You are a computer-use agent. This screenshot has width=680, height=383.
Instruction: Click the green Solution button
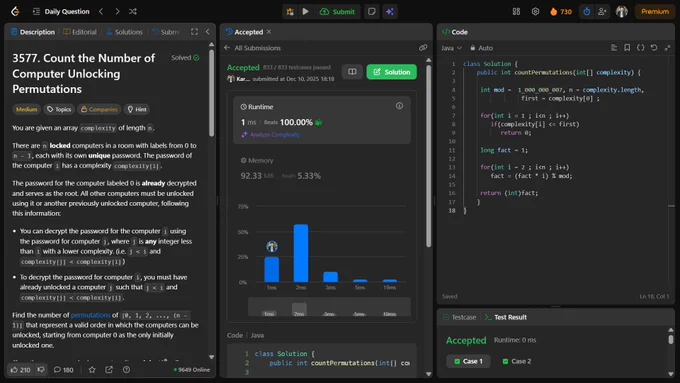pos(392,72)
